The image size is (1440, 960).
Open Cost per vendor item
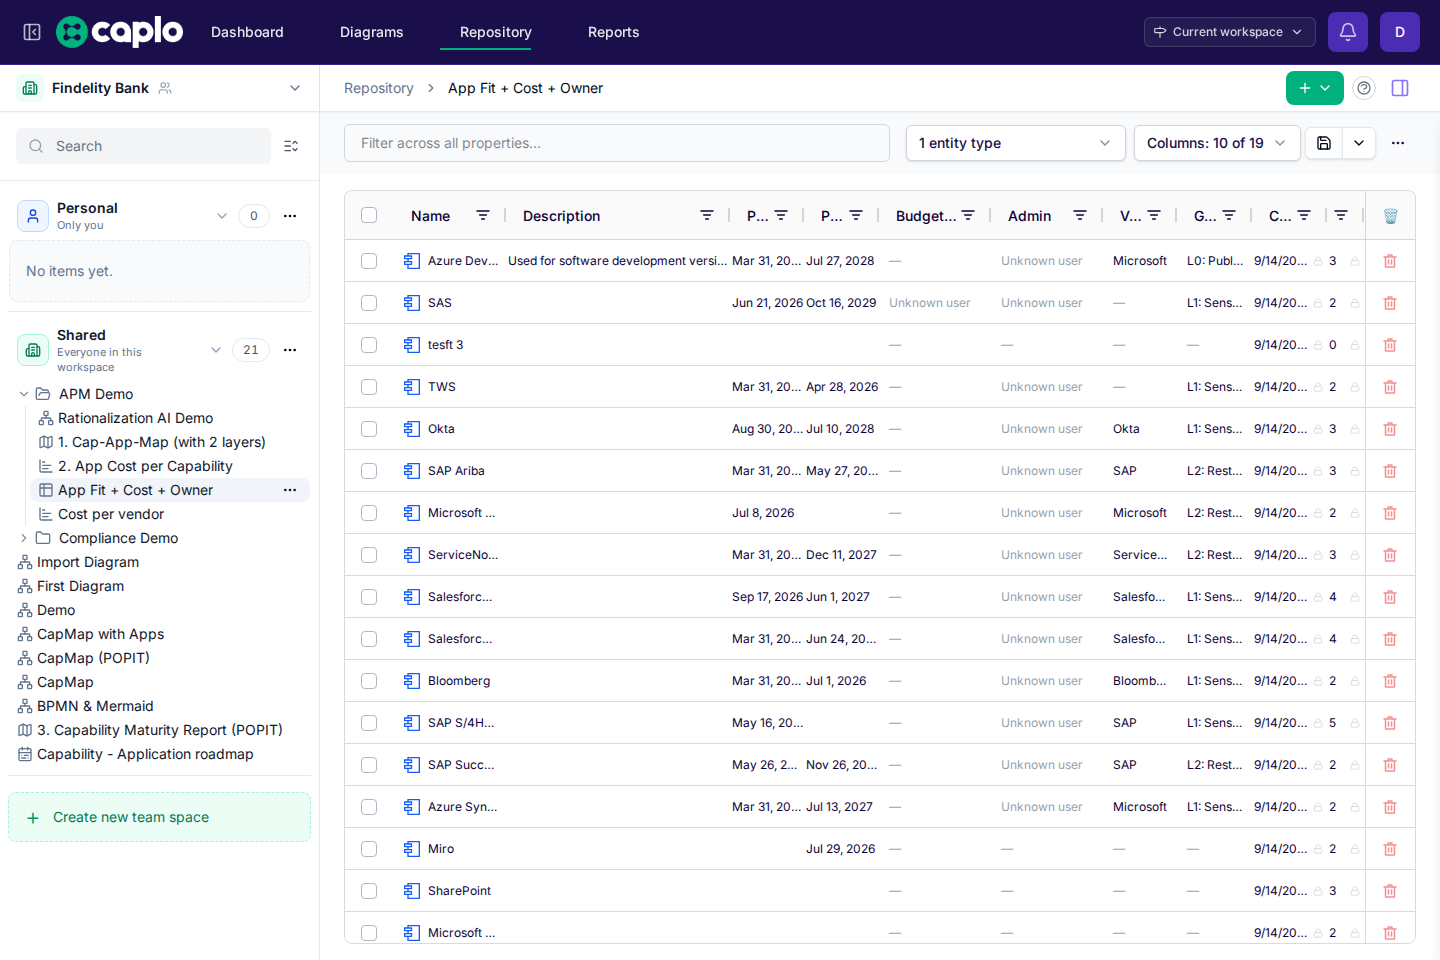click(111, 514)
